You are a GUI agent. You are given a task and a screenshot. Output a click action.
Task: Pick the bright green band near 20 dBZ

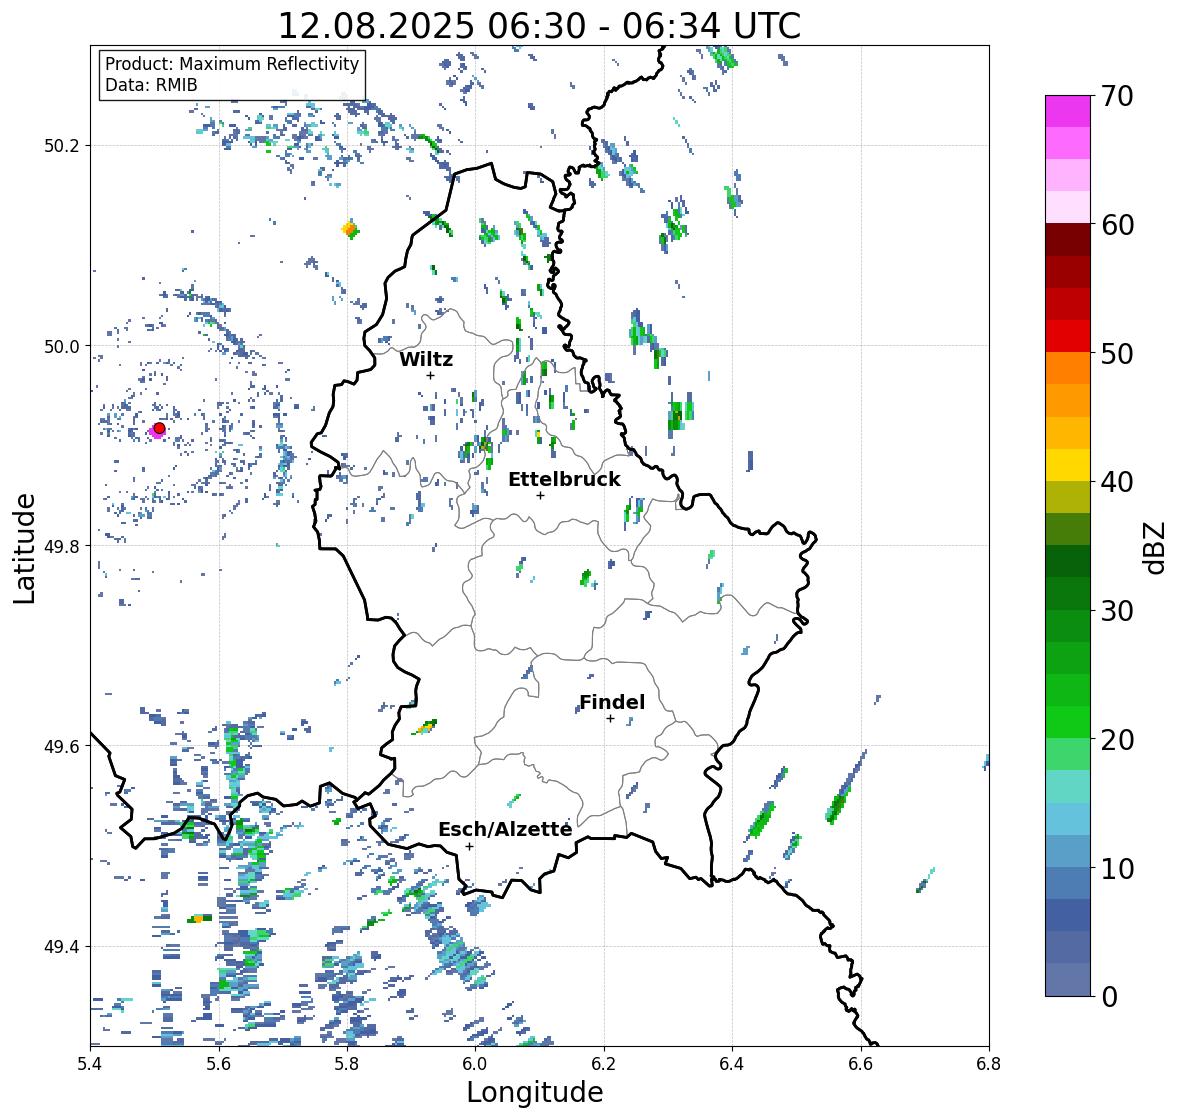point(1068,722)
